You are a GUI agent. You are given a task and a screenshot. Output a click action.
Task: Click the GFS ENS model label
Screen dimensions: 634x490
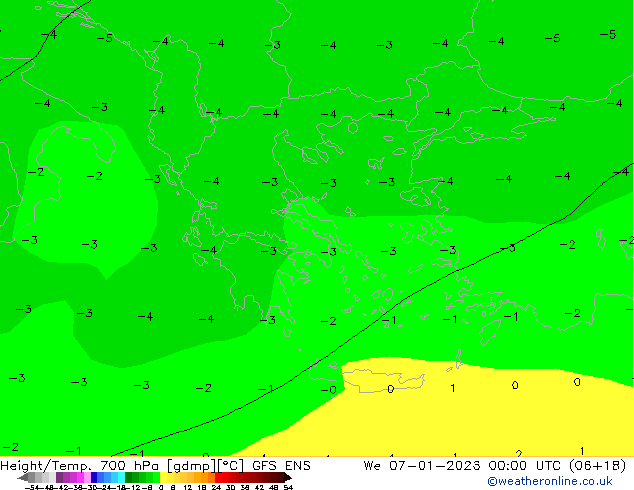(281, 466)
